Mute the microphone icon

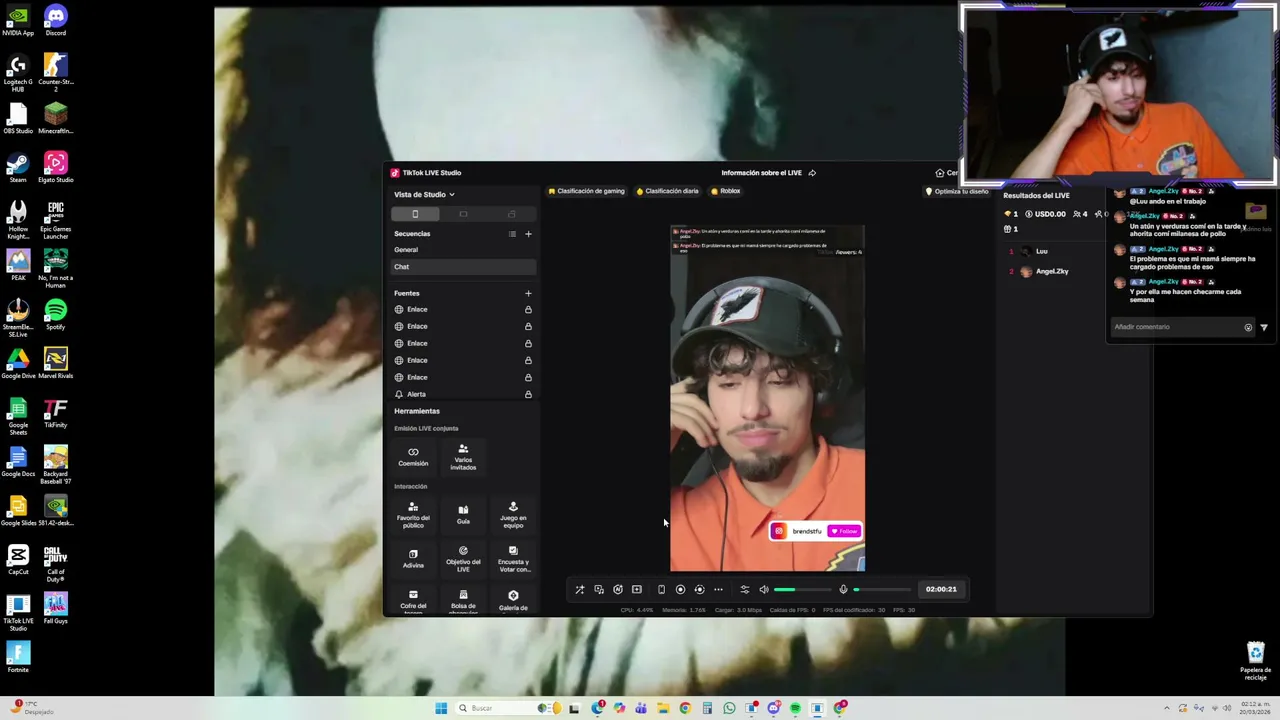[843, 589]
